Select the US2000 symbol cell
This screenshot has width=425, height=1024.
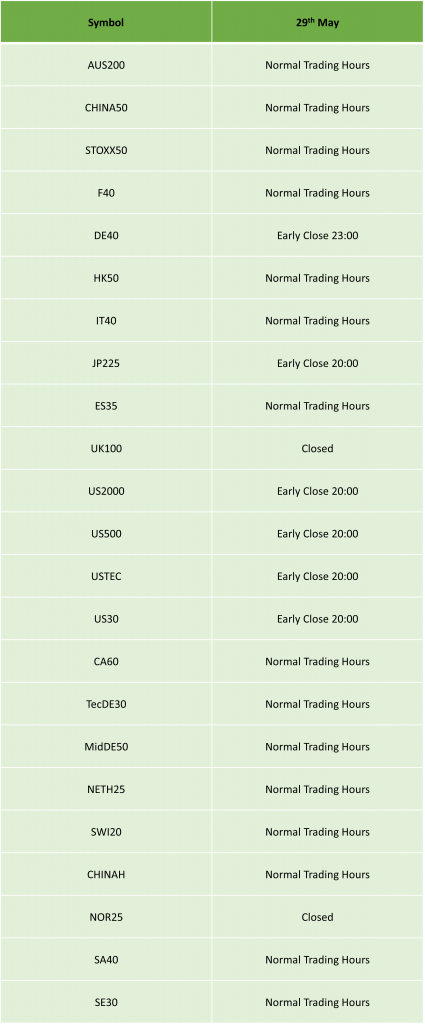[x=106, y=491]
